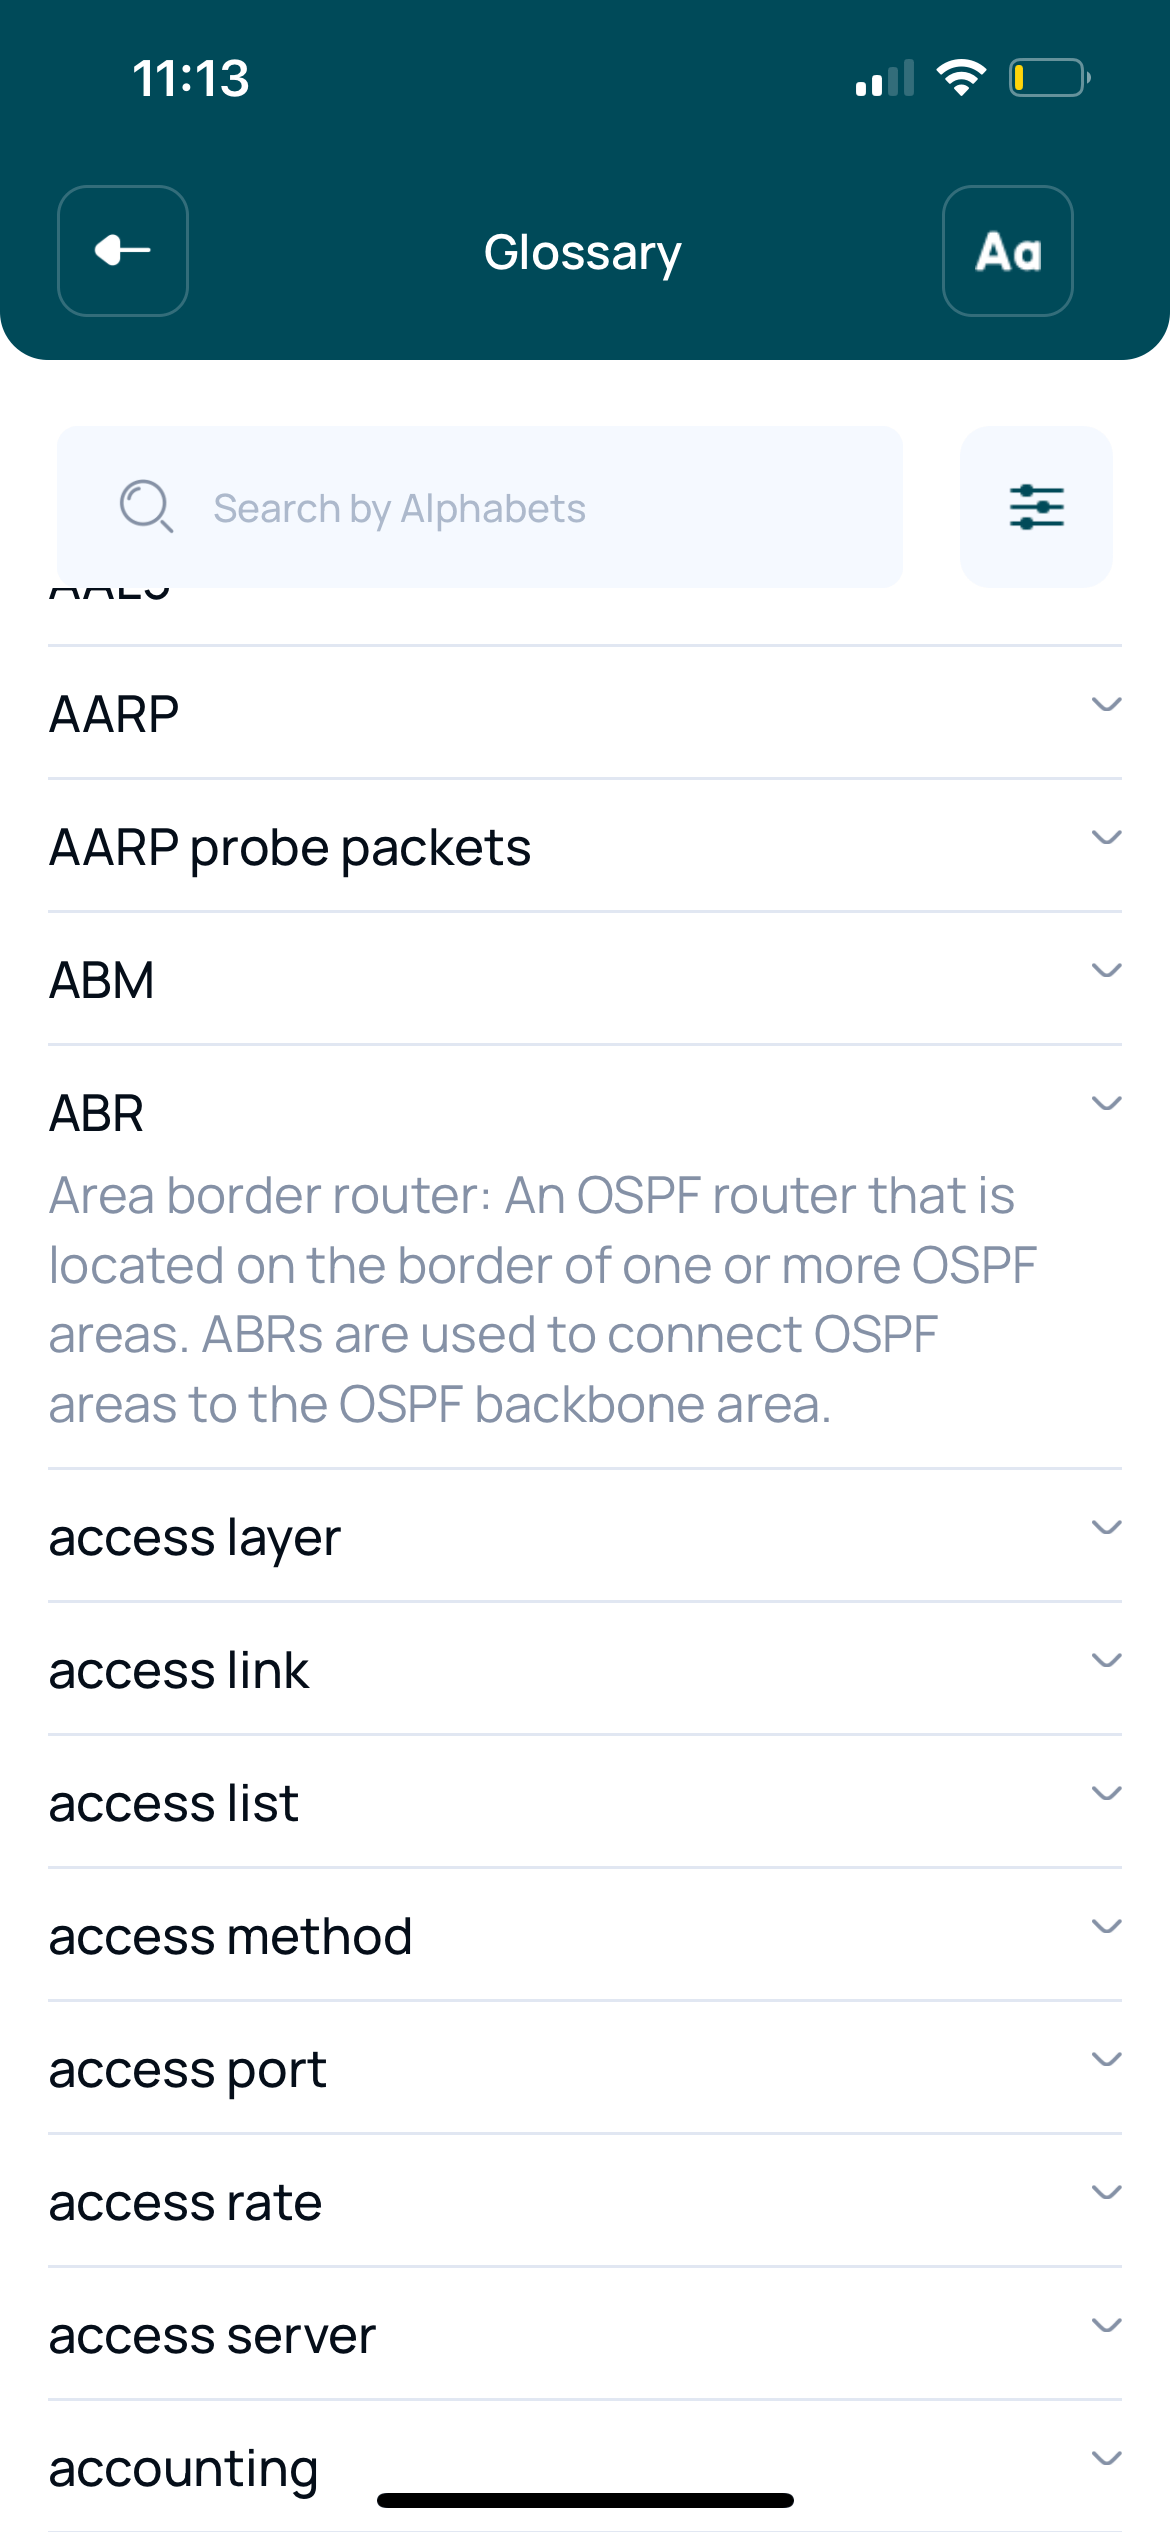Select the access list term
1170x2532 pixels.
tap(174, 1804)
